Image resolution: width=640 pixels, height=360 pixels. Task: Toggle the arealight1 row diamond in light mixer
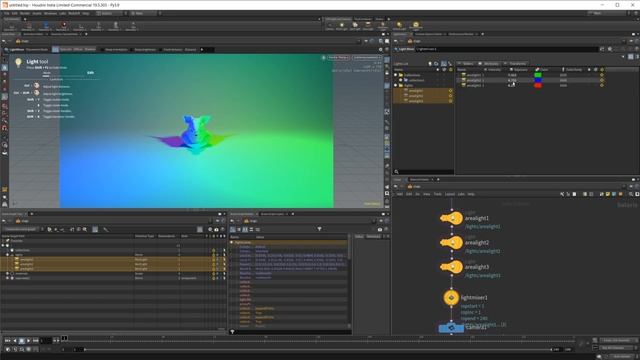[601, 75]
